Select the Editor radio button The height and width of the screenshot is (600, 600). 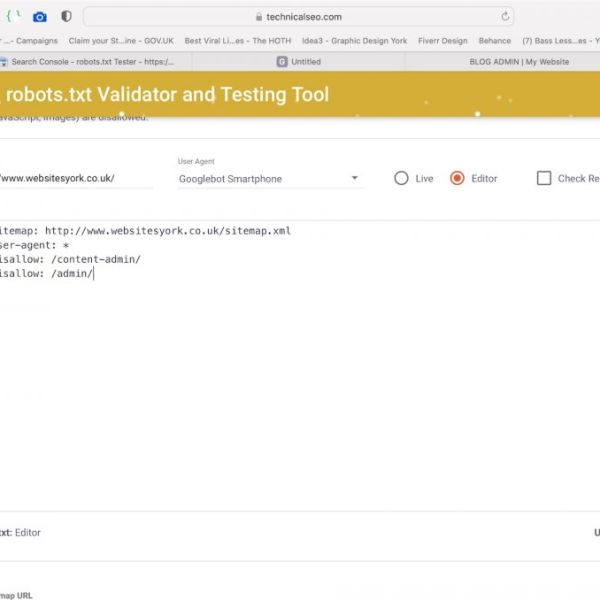click(457, 178)
